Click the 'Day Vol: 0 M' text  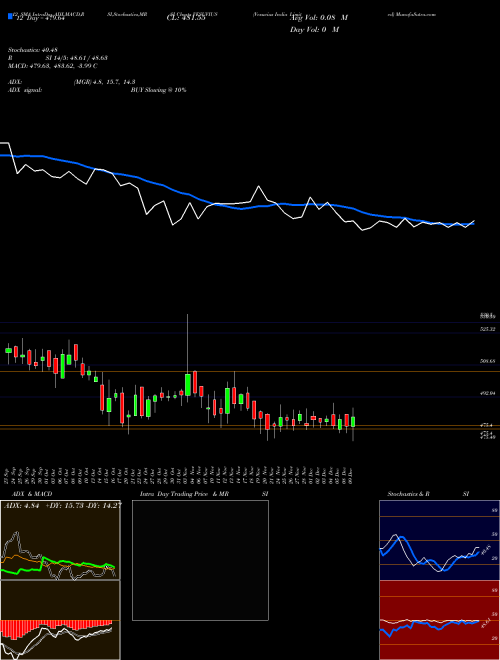click(314, 30)
